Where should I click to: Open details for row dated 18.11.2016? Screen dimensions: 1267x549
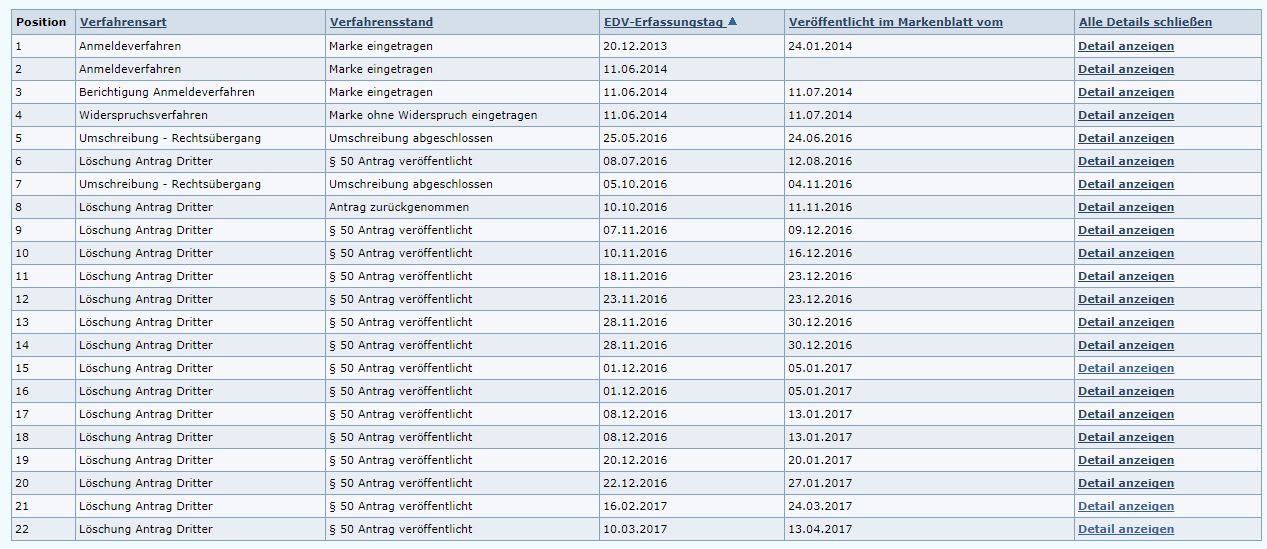coord(1126,276)
